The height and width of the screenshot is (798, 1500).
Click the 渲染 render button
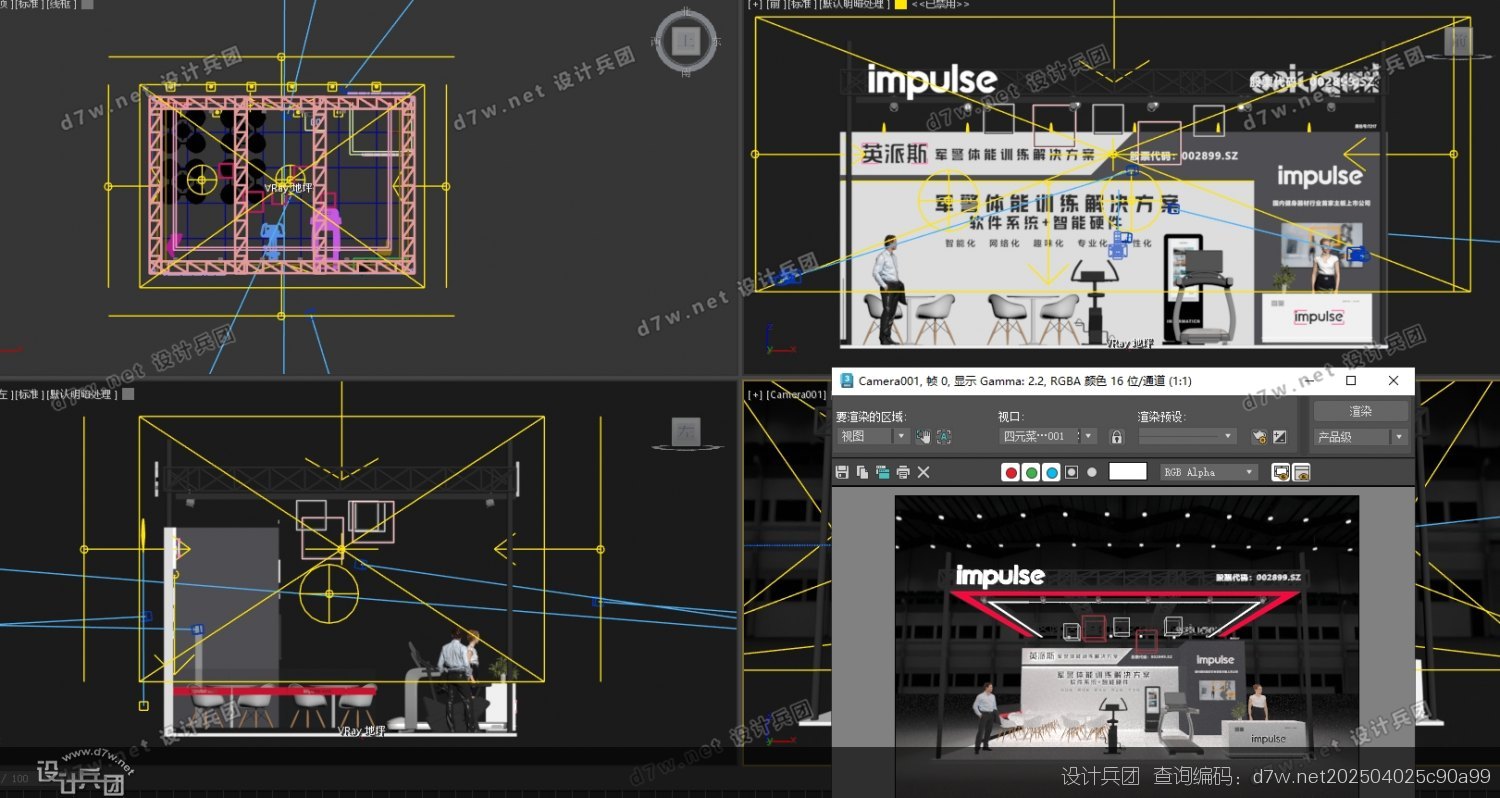1360,411
